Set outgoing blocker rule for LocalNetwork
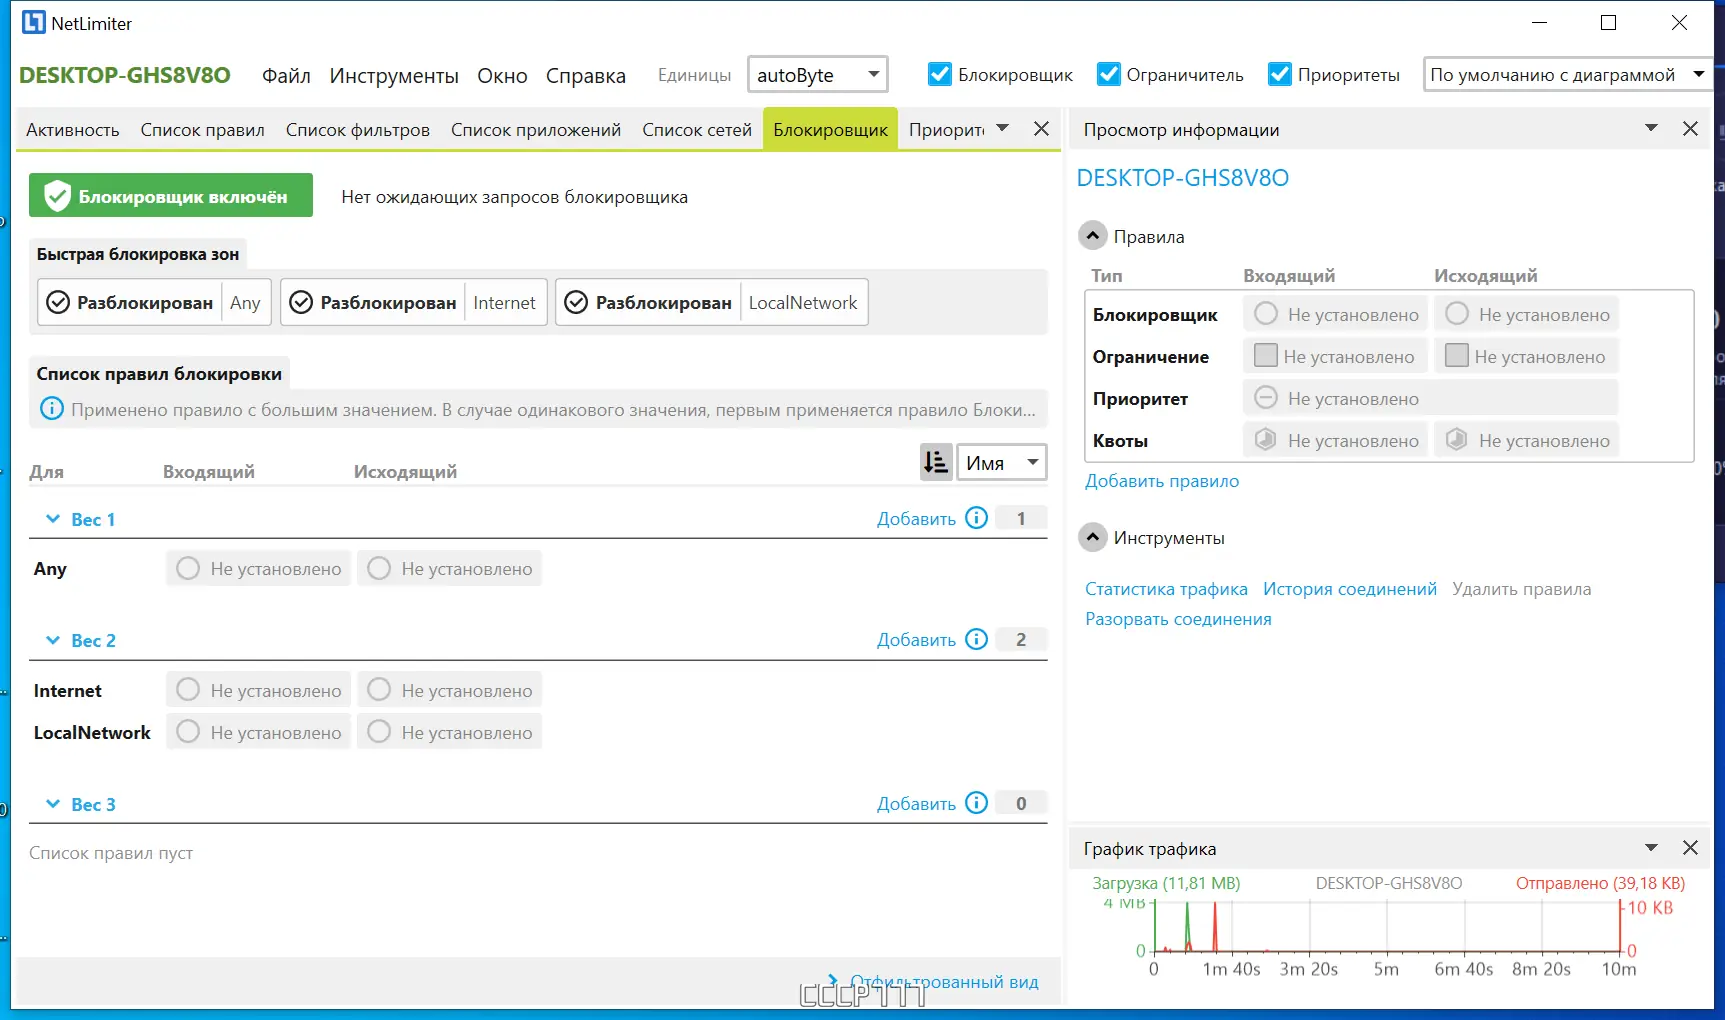 [x=450, y=732]
